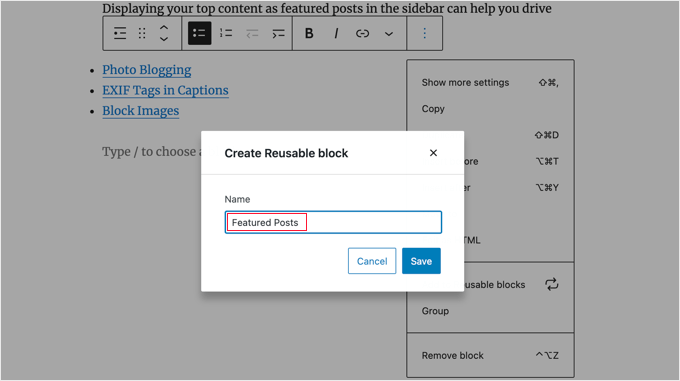Click Cancel in the Create Reusable block dialog

(x=372, y=261)
